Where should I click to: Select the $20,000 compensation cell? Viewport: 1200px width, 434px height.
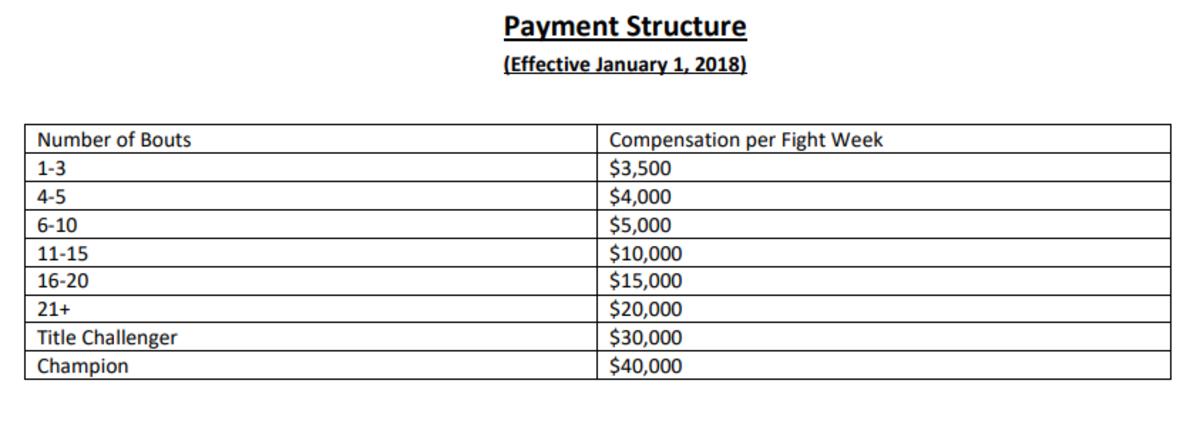645,309
